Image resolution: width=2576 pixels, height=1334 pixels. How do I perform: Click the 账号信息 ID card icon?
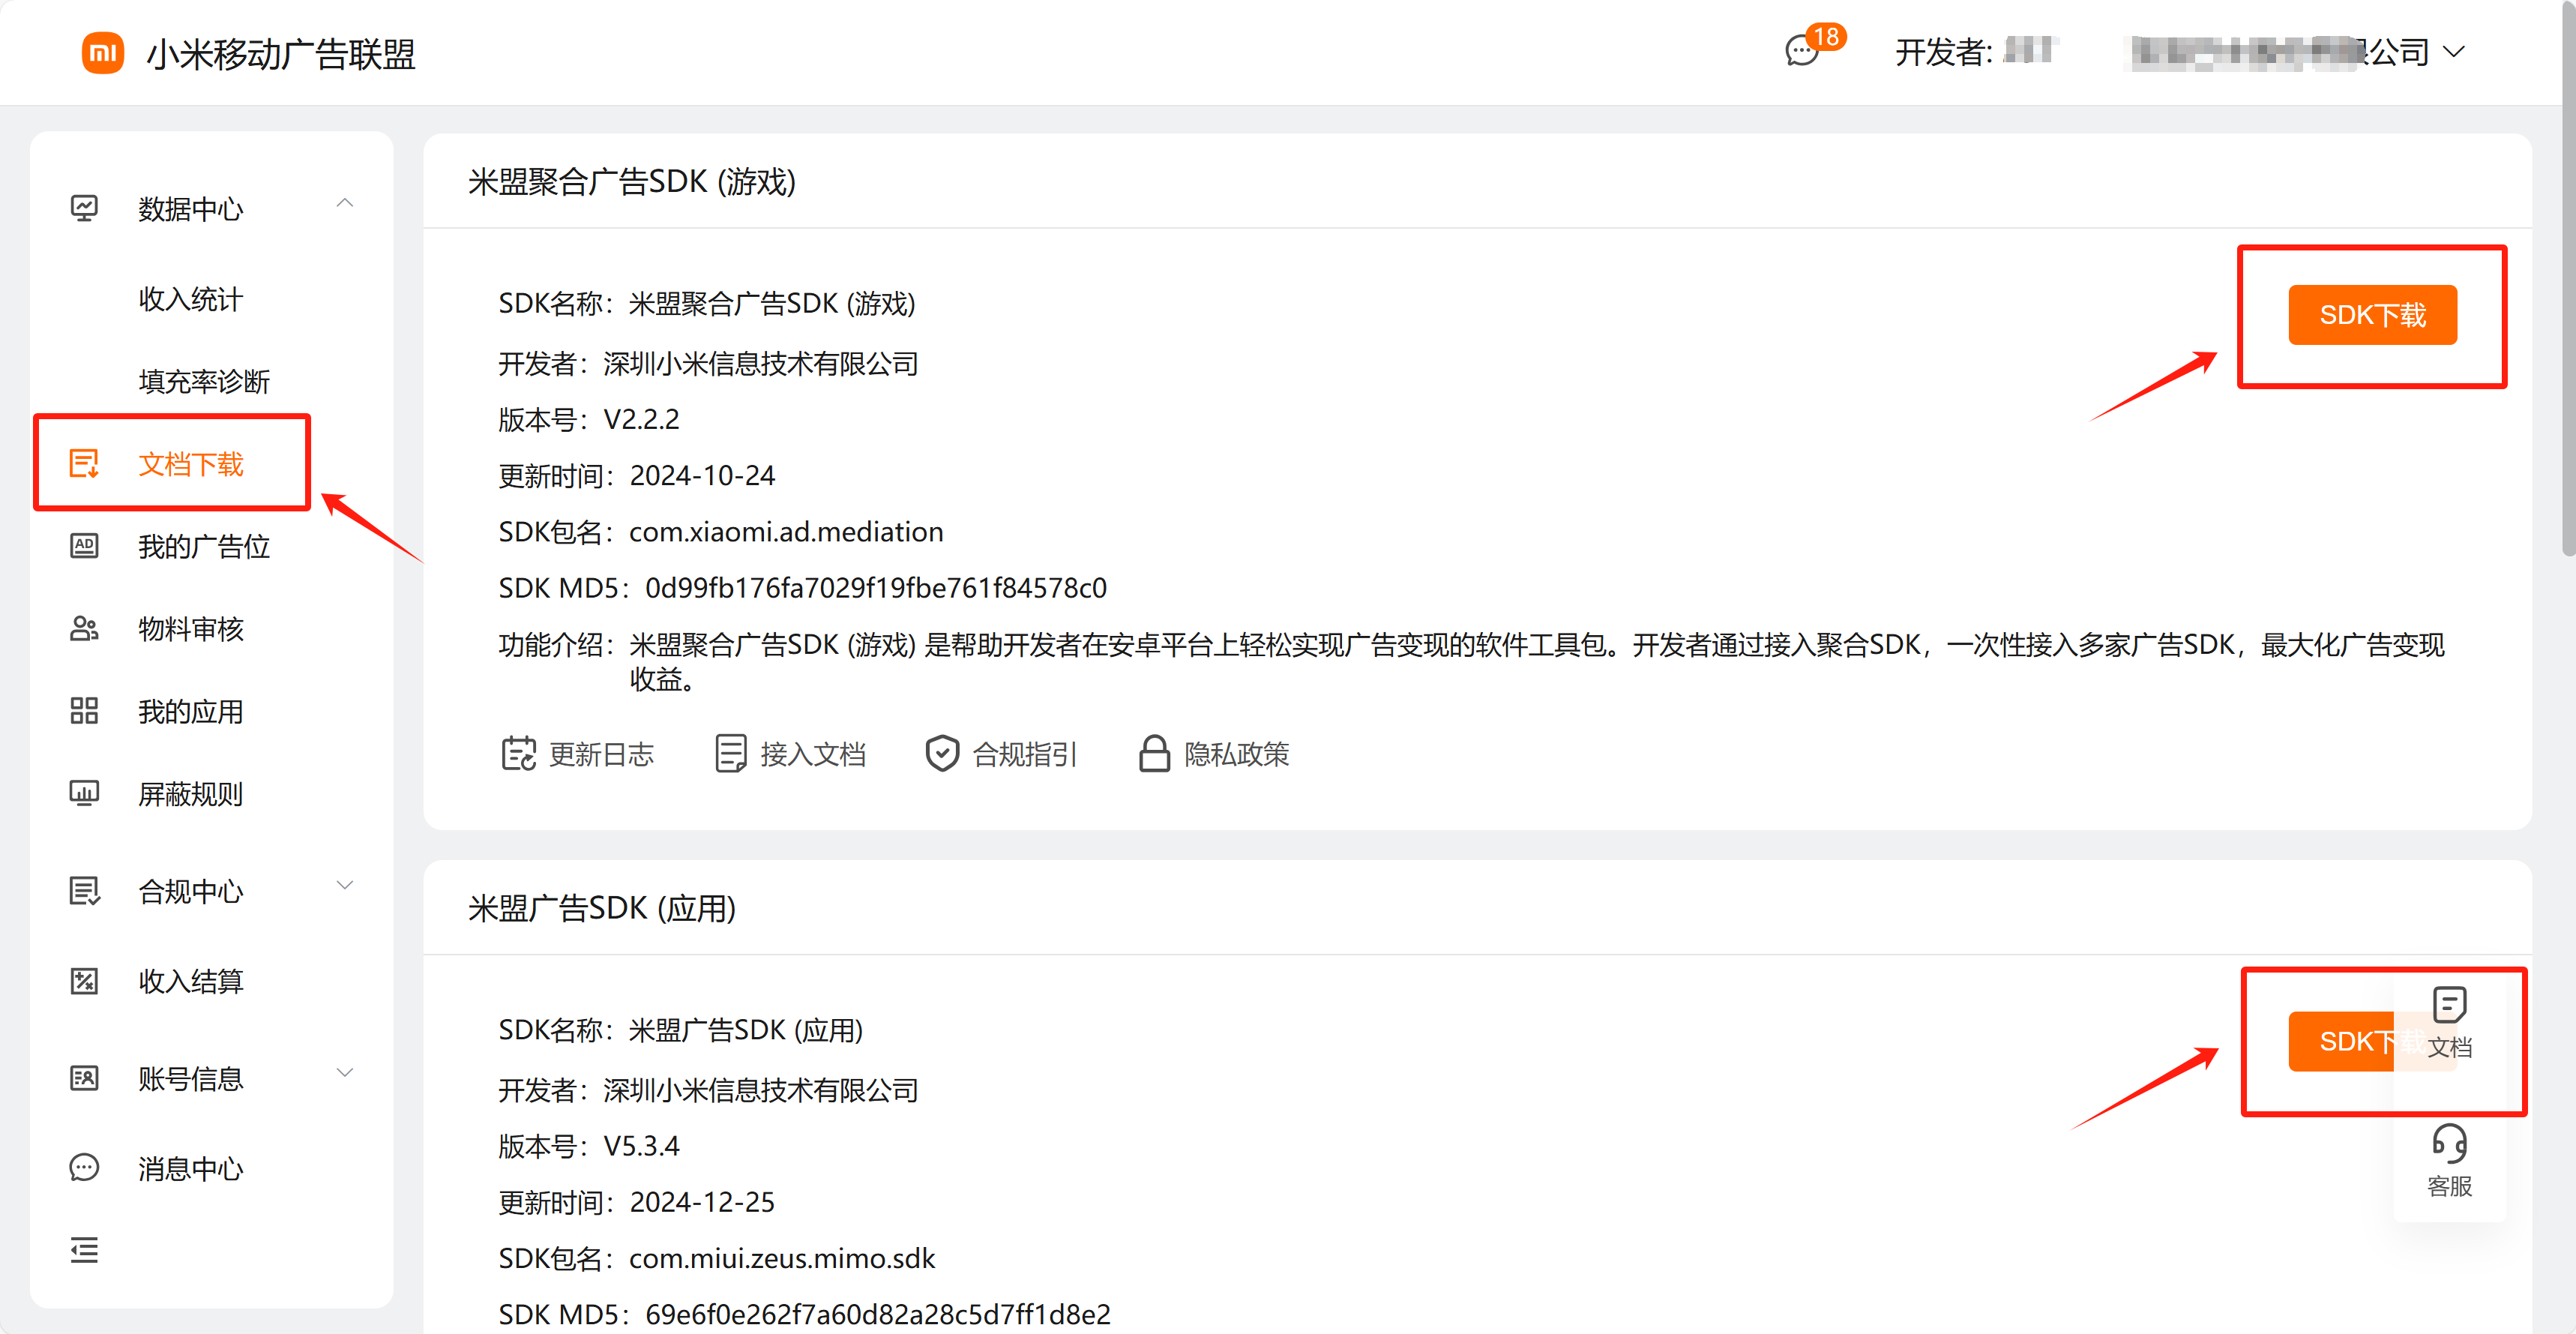(84, 1078)
